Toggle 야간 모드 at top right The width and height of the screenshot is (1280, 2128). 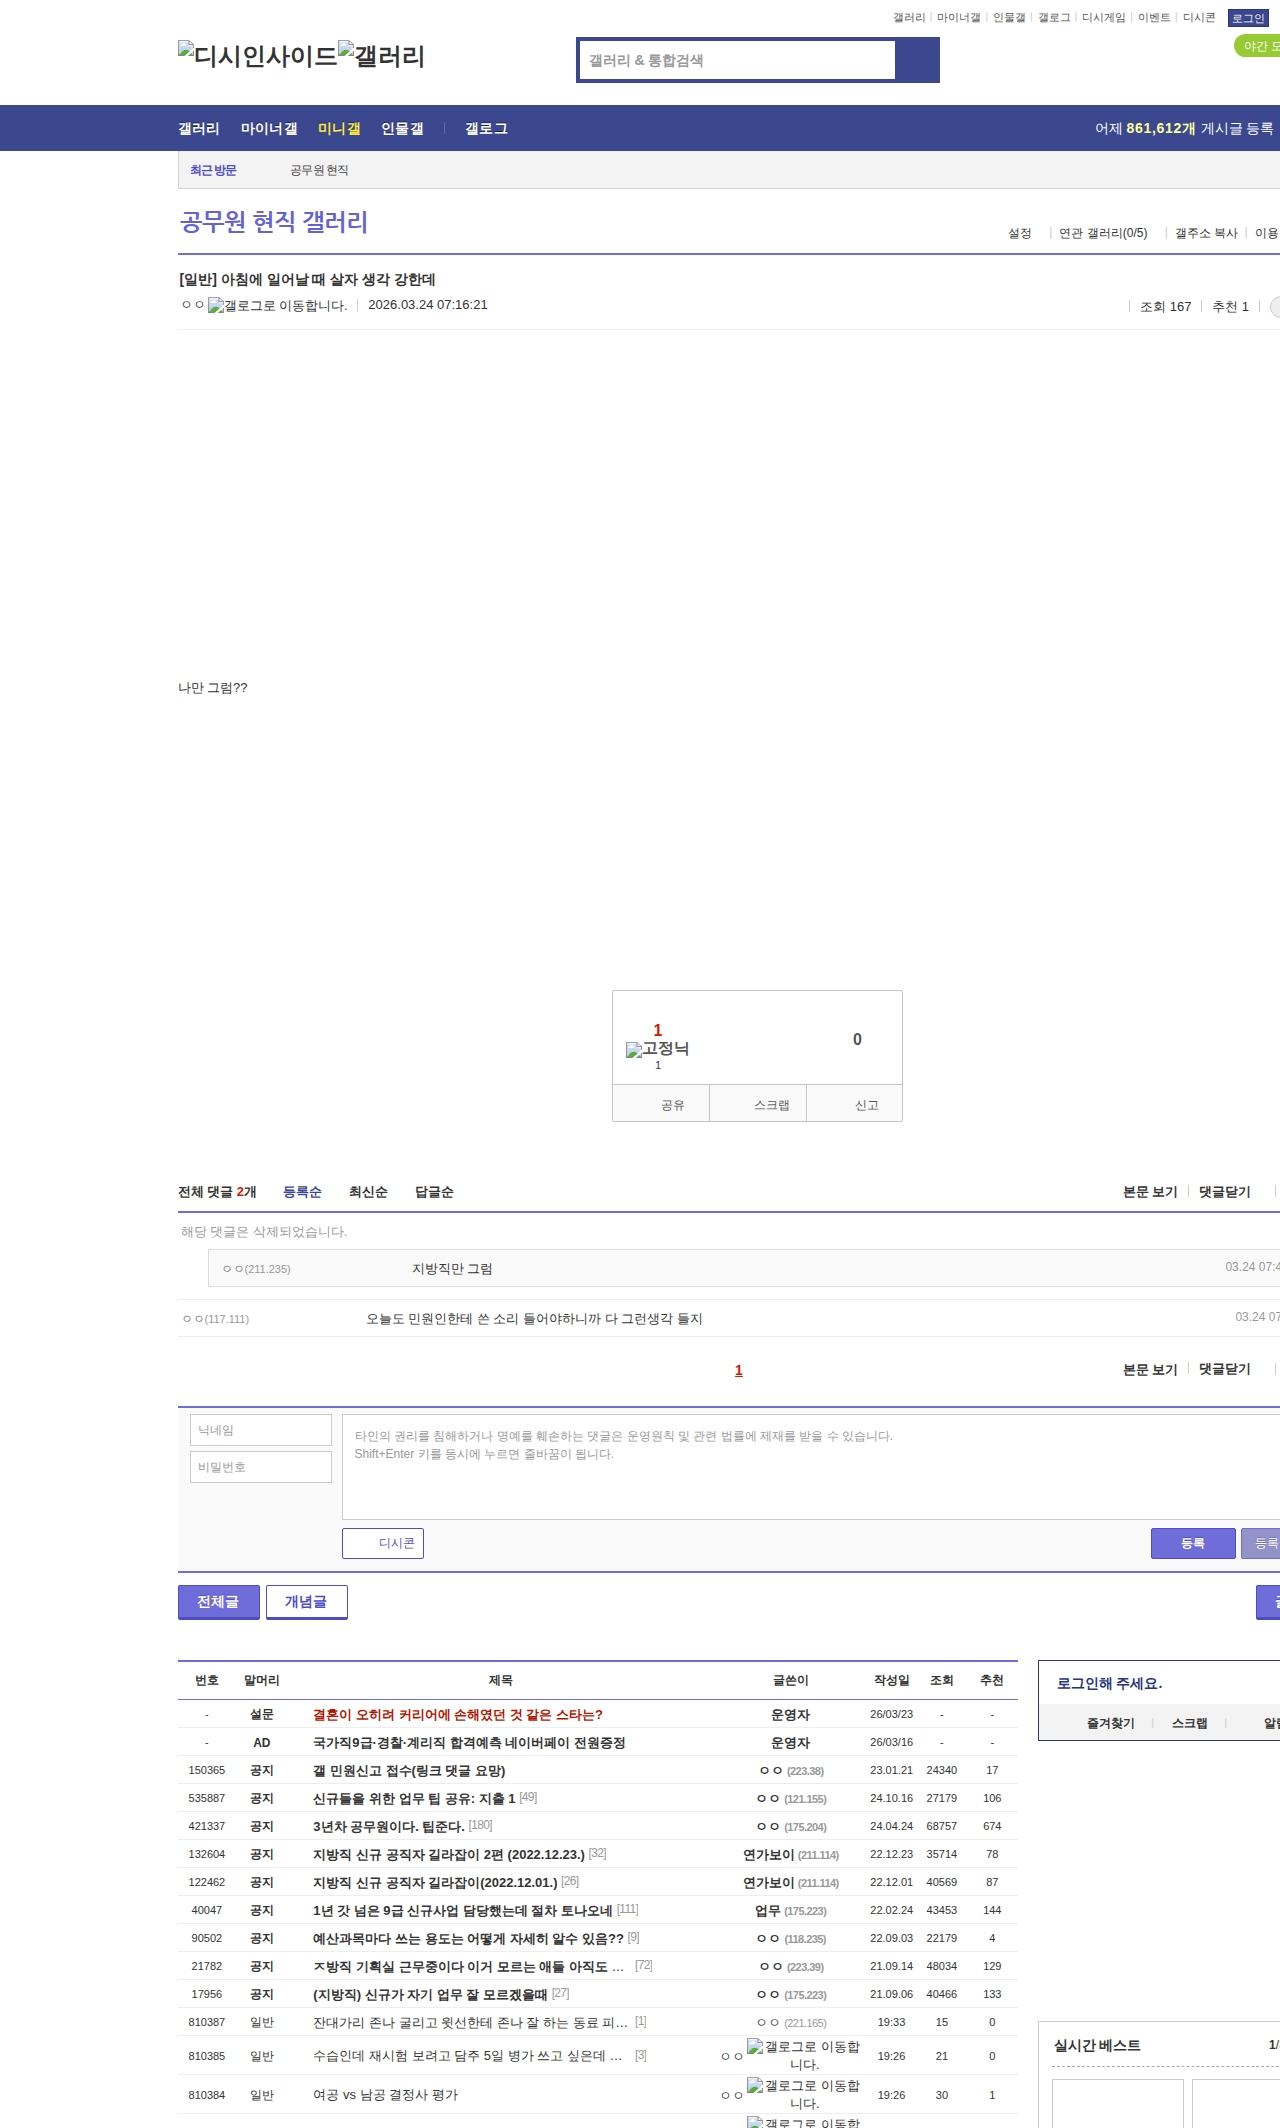(x=1258, y=46)
